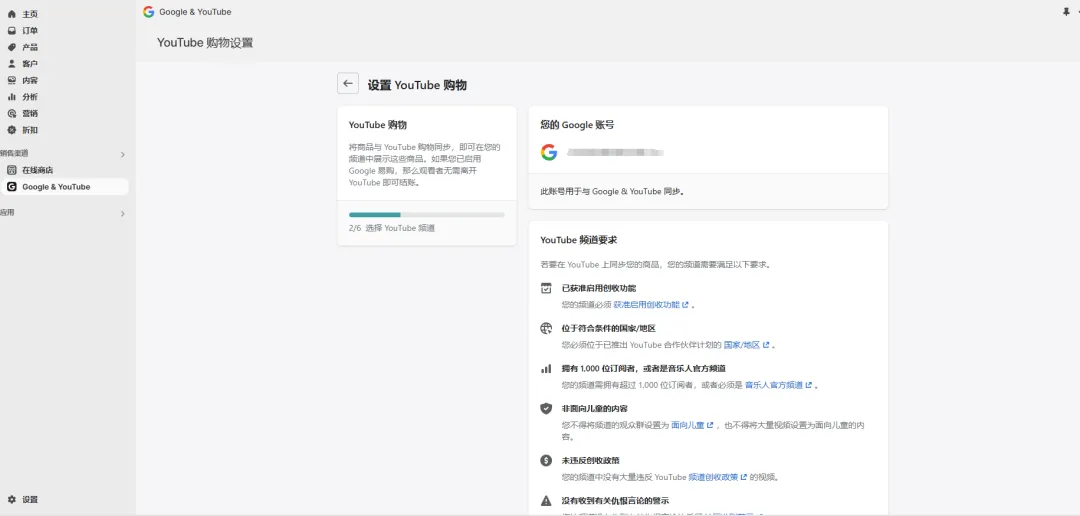The width and height of the screenshot is (1080, 516).
Task: Click the warning triangle icon
Action: pos(546,500)
